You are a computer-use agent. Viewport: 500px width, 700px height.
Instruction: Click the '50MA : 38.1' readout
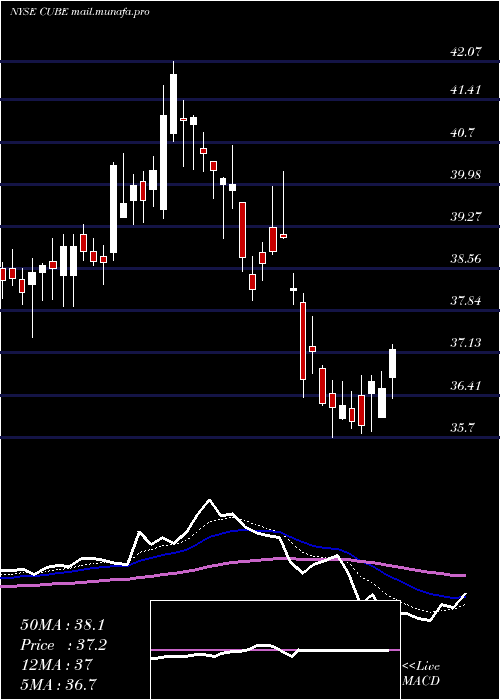[64, 625]
